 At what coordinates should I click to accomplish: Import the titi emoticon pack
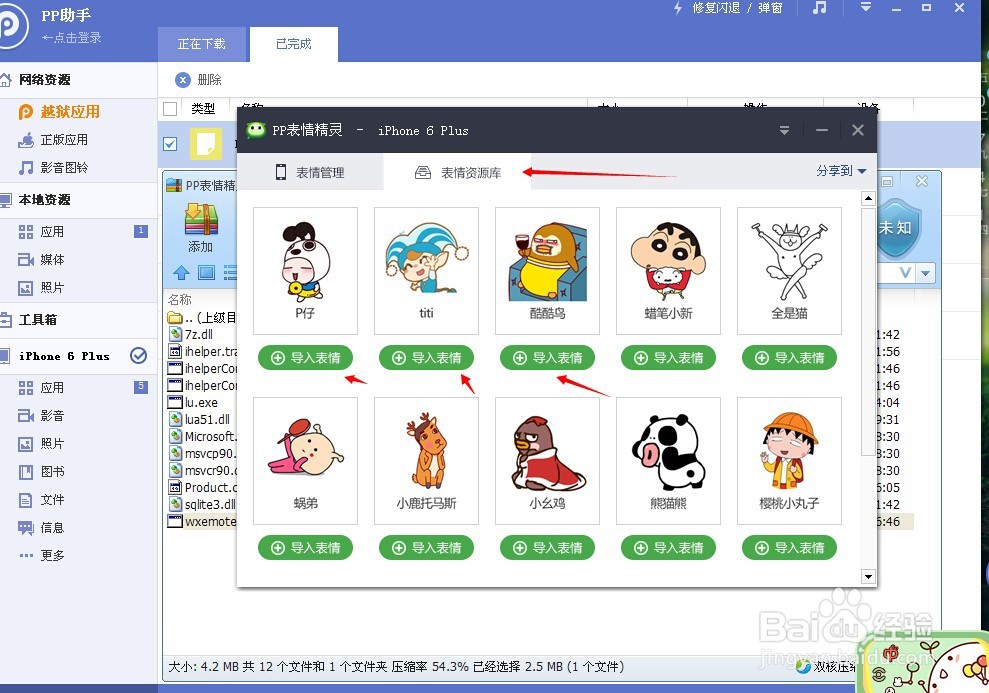coord(426,358)
